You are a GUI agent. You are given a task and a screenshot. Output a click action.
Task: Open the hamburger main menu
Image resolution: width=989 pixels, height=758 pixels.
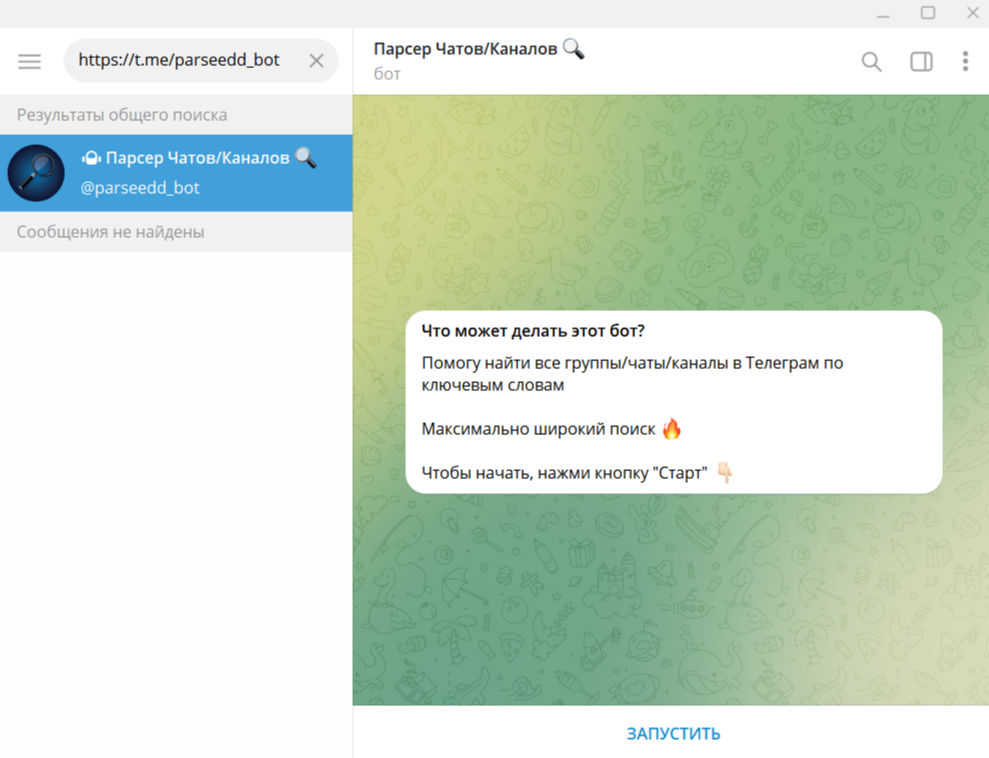29,61
